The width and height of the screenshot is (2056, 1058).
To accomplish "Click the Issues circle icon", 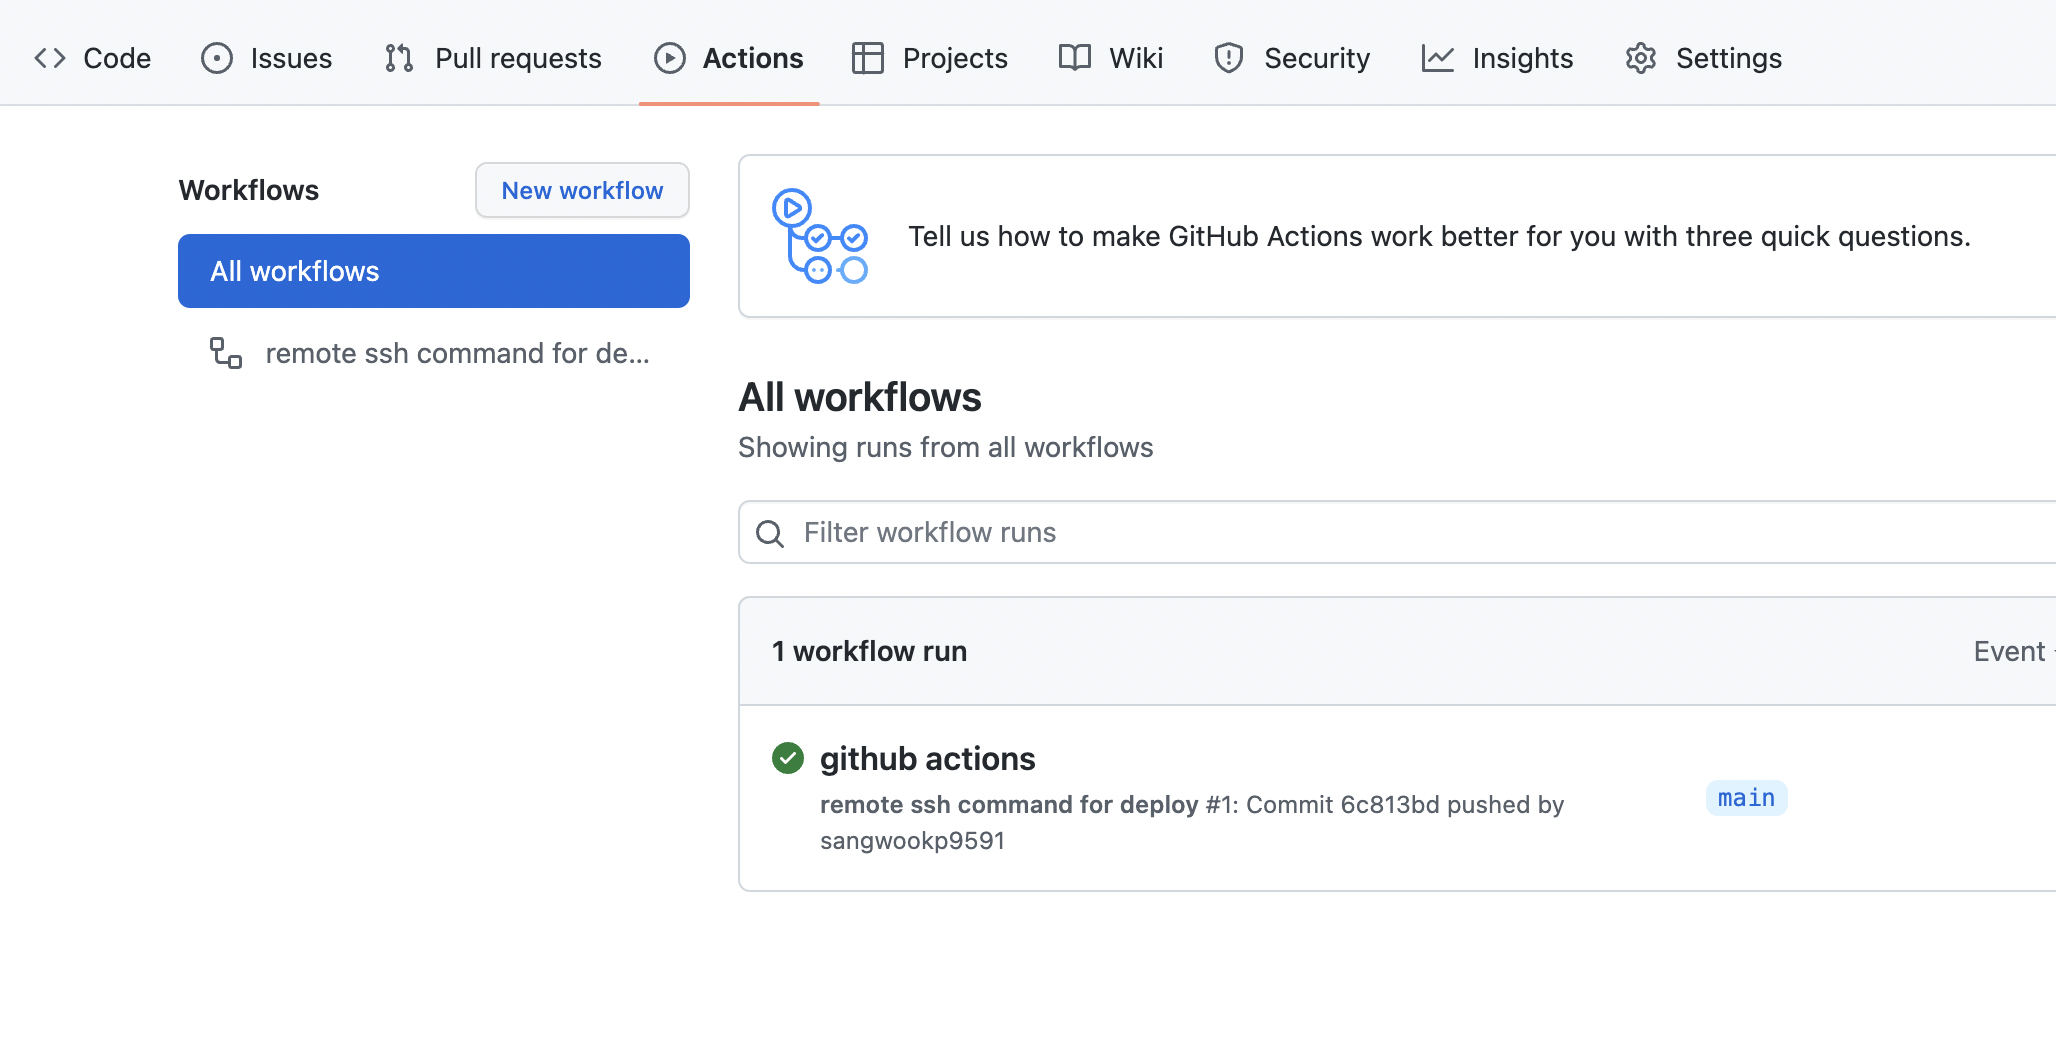I will click(217, 58).
